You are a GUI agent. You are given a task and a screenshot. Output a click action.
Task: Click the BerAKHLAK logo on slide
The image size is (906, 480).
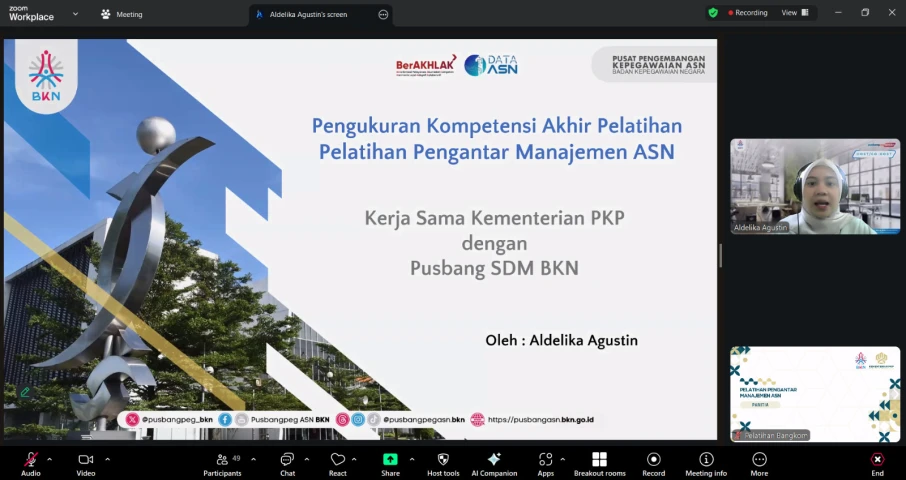(x=426, y=65)
